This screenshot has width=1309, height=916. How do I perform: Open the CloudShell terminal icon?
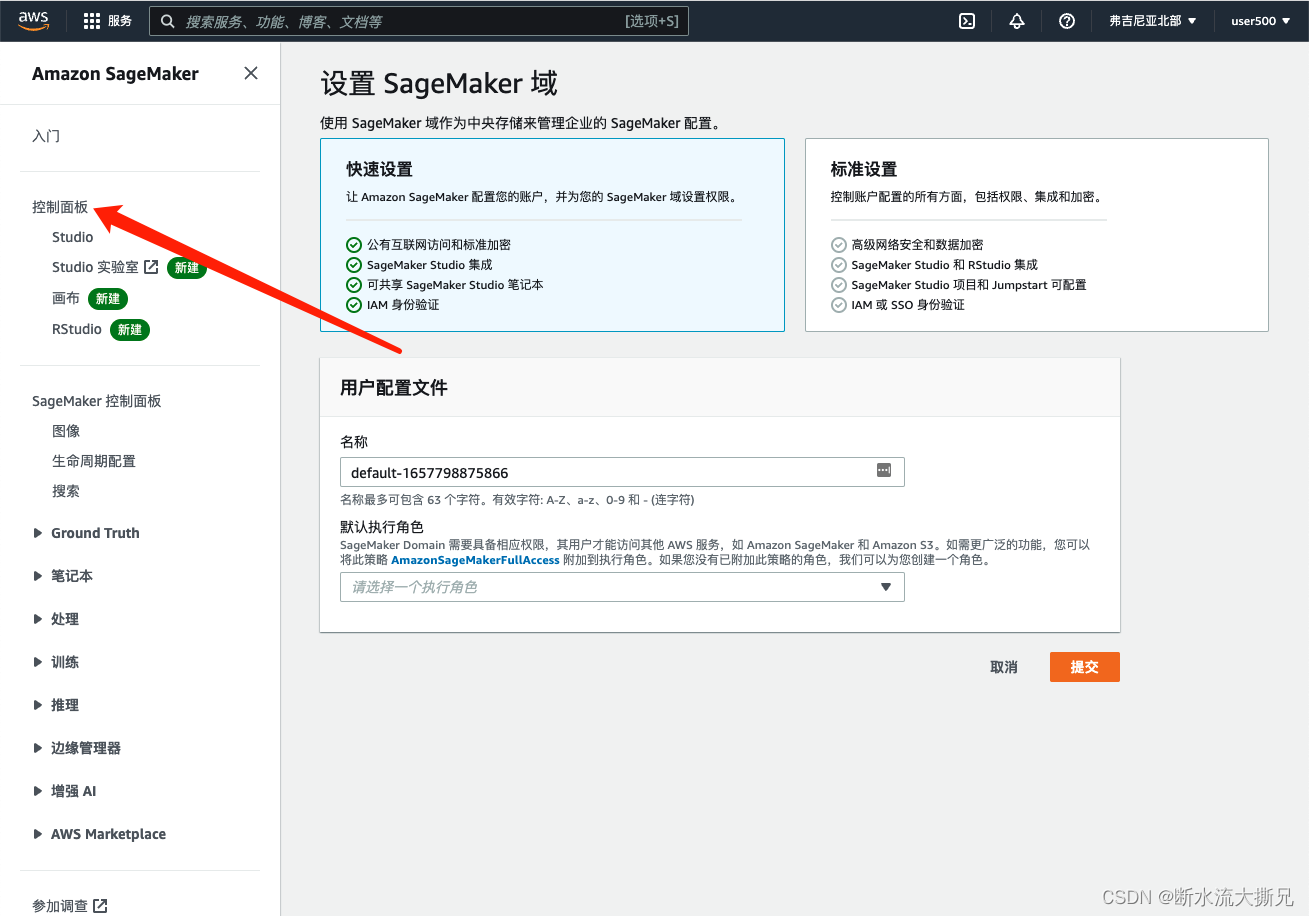[x=967, y=21]
